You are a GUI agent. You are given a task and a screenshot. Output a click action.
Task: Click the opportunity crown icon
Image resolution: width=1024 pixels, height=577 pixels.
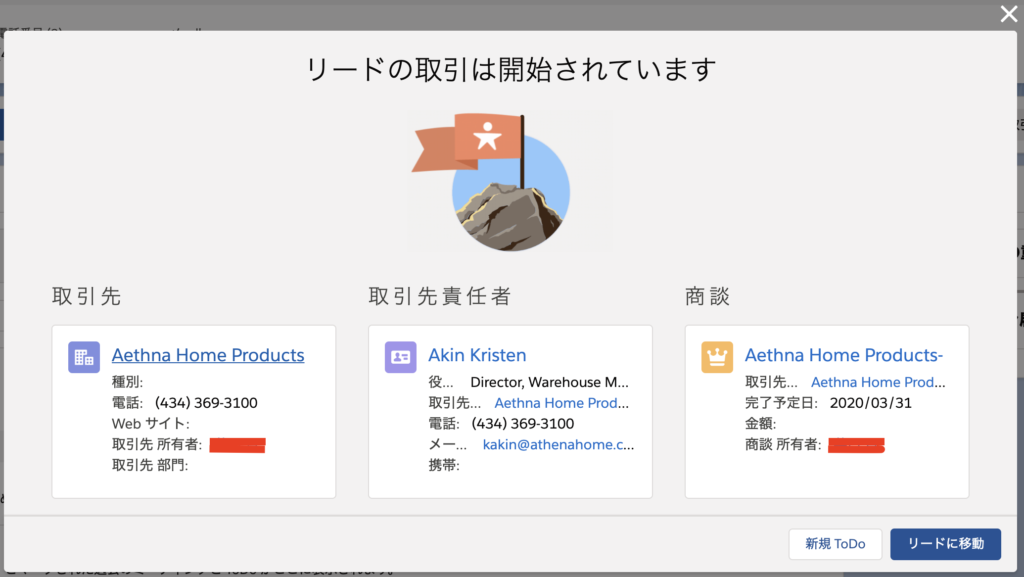[x=717, y=357]
